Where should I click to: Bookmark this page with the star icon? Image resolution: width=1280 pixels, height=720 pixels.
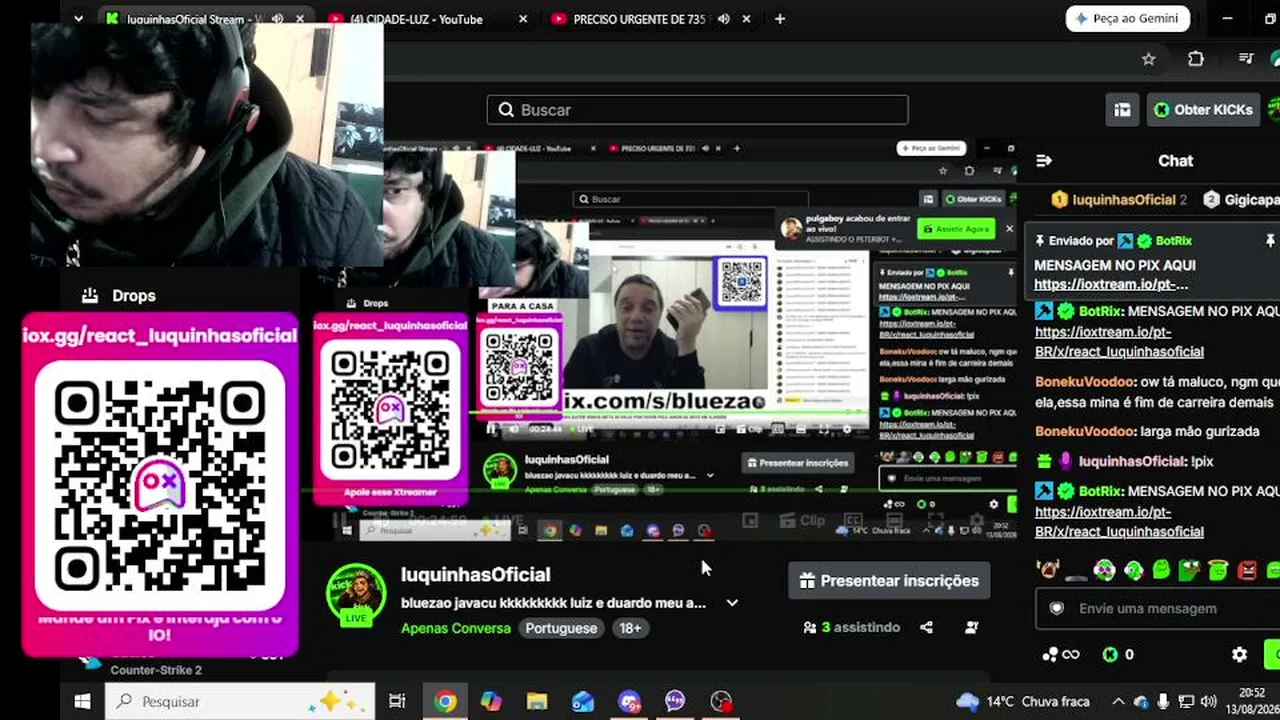click(x=1149, y=60)
